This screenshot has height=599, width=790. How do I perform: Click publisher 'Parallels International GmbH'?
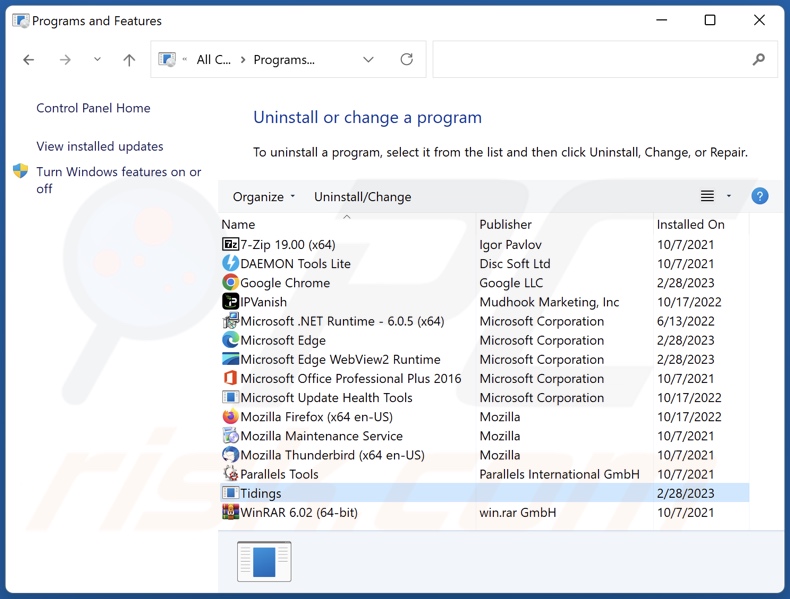pyautogui.click(x=559, y=474)
